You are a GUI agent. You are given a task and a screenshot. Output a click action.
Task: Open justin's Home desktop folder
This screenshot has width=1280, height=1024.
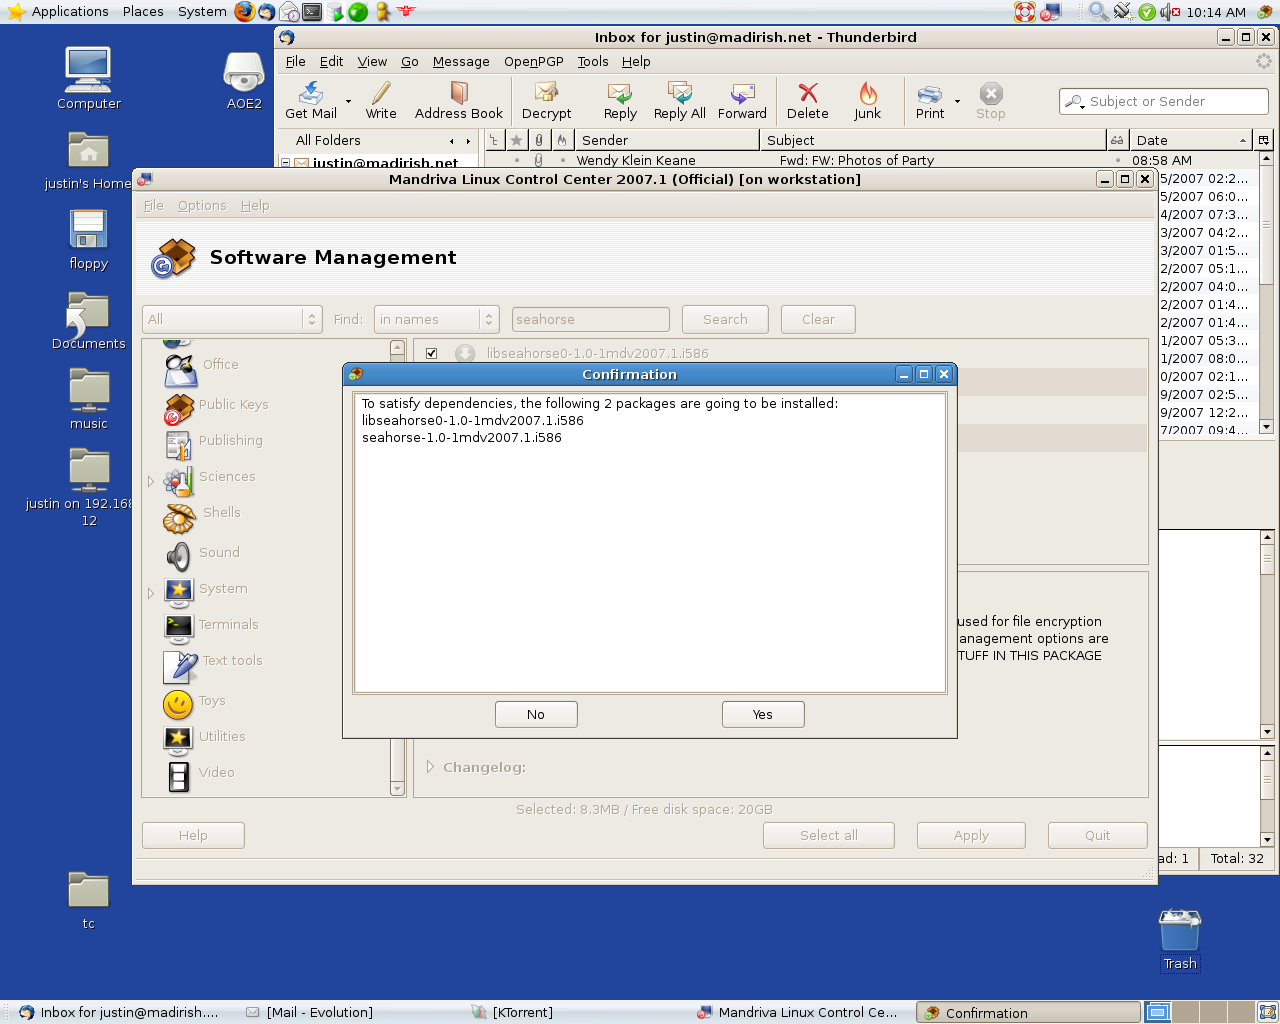click(88, 160)
